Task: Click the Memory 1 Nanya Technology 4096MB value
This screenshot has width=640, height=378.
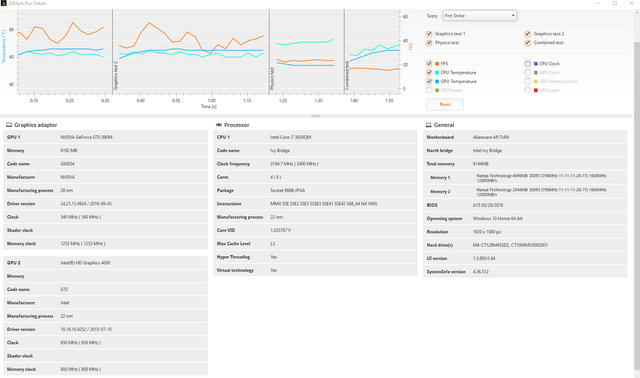Action: click(x=542, y=178)
